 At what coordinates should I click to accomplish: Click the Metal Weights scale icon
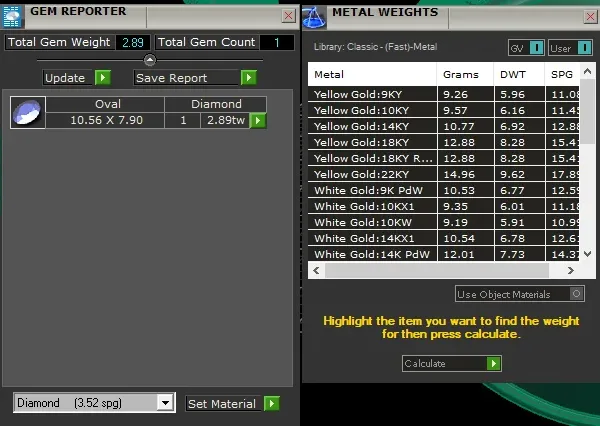pyautogui.click(x=314, y=18)
